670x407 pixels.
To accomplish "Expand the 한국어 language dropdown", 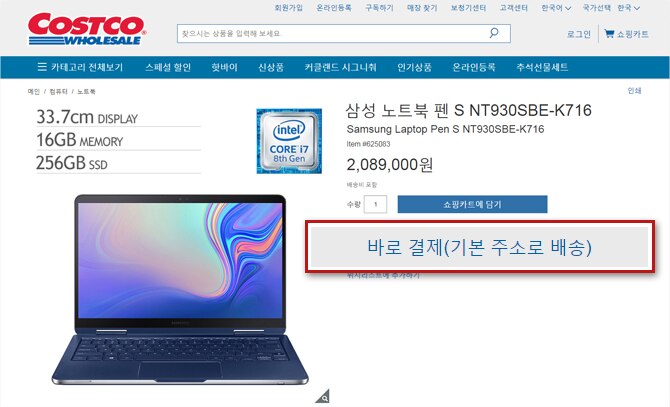I will (x=556, y=8).
